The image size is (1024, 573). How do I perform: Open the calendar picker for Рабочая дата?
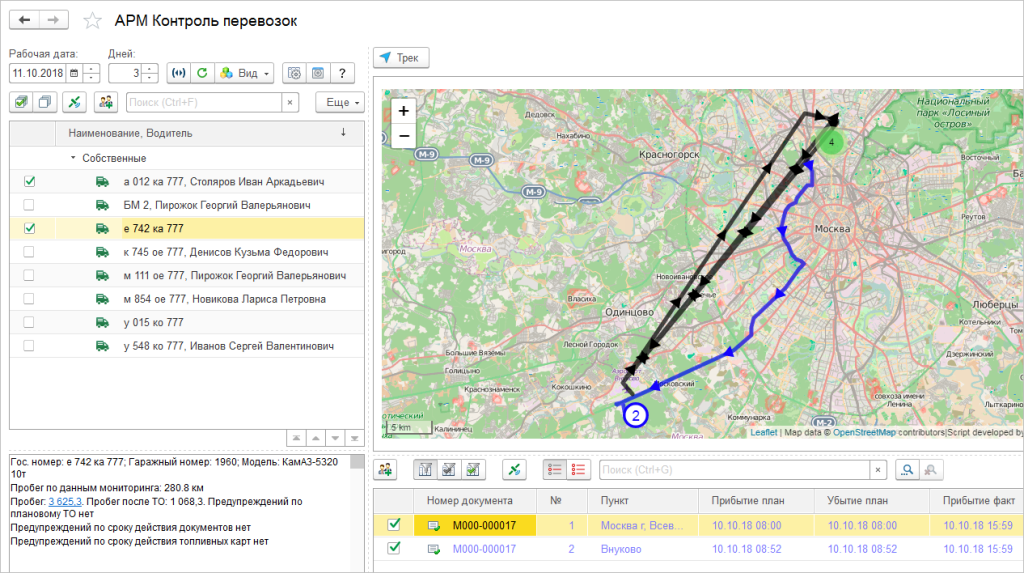[x=76, y=73]
